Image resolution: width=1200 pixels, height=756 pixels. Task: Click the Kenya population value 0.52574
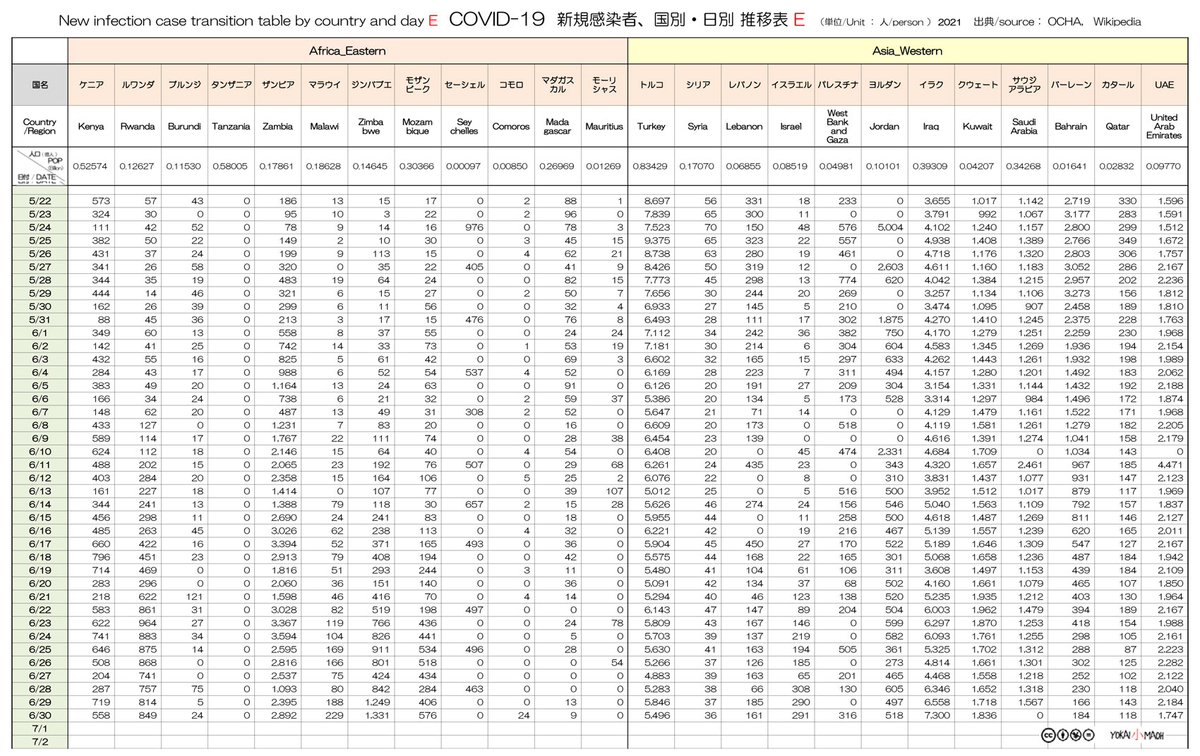[x=91, y=167]
